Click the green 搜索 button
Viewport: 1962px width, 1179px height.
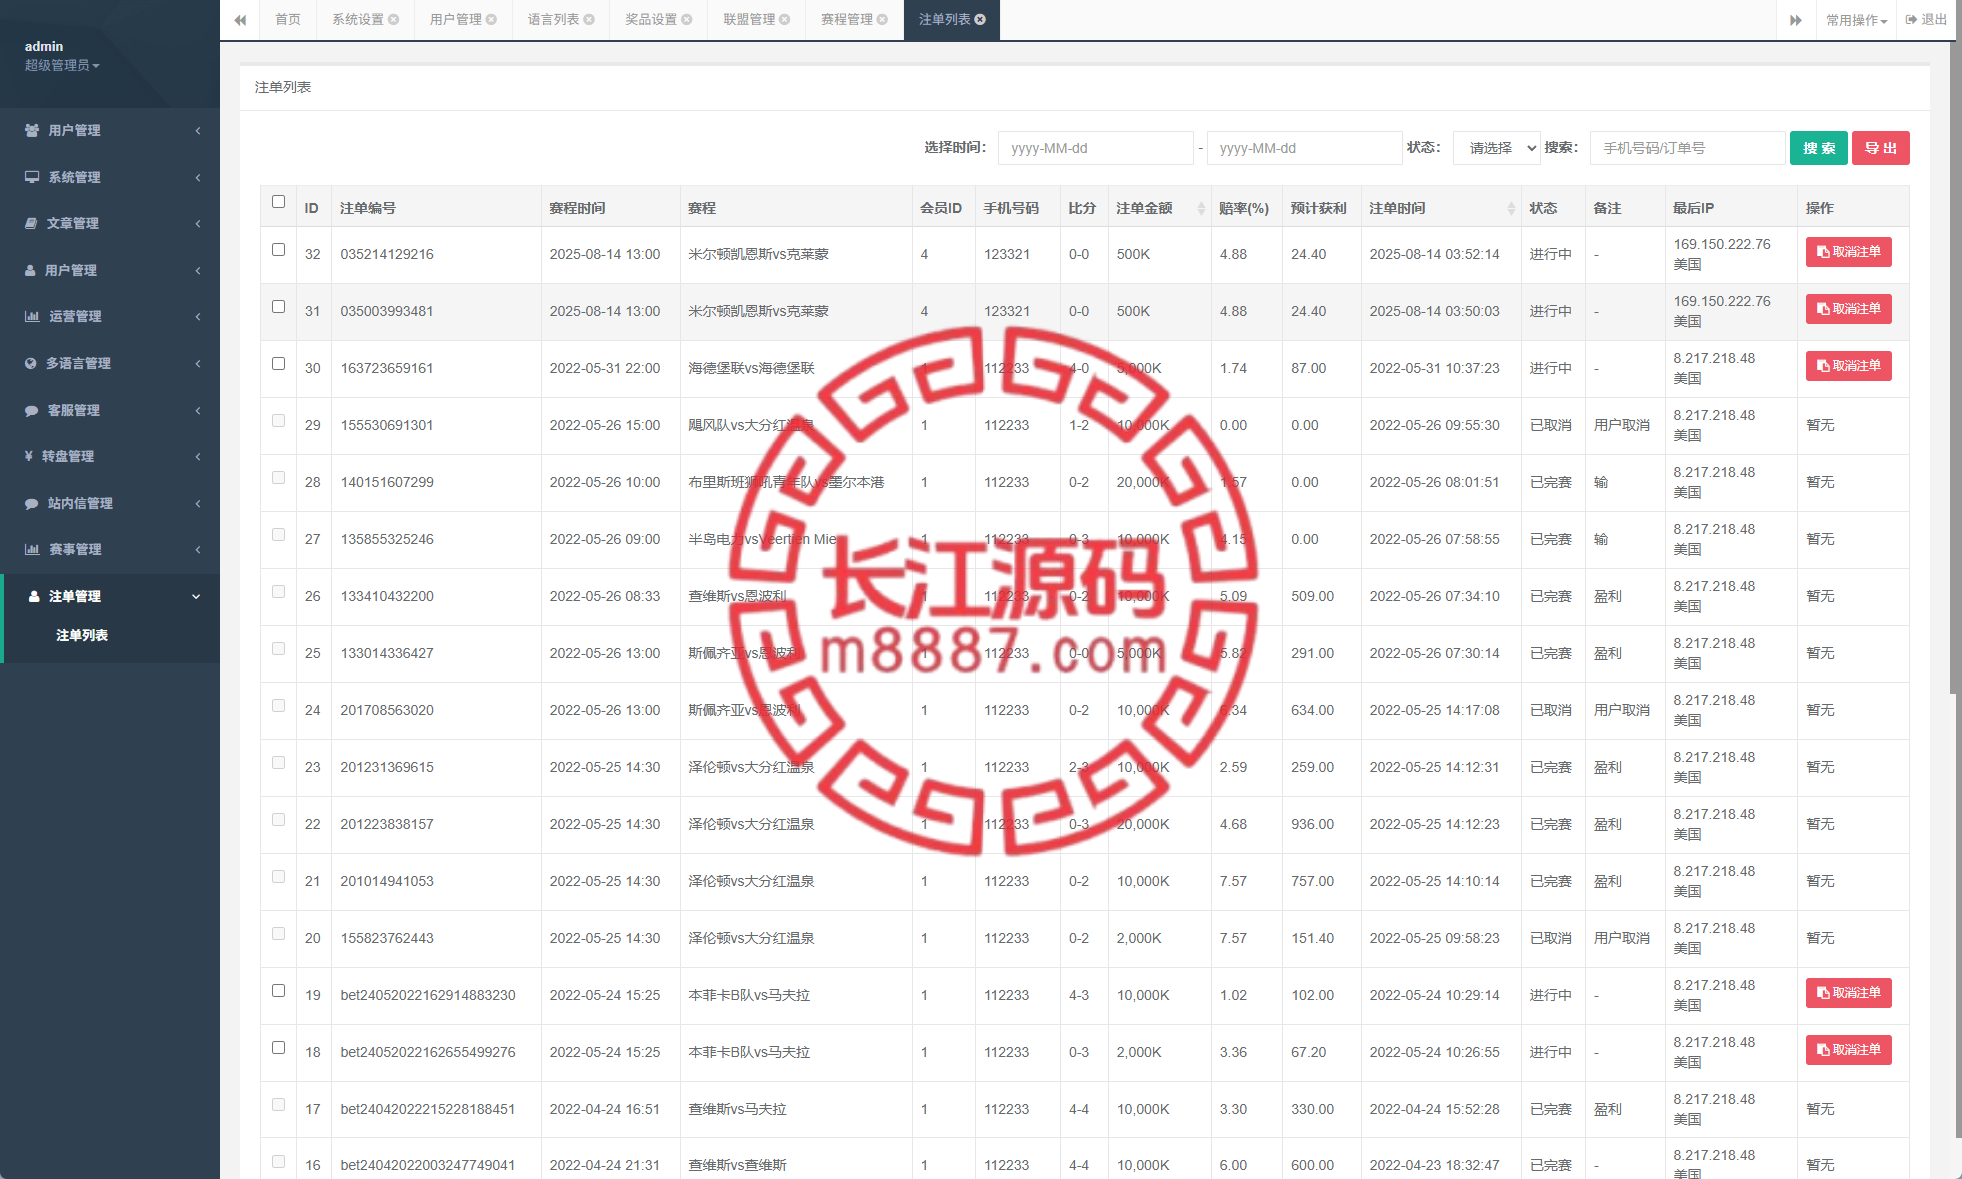click(x=1819, y=148)
